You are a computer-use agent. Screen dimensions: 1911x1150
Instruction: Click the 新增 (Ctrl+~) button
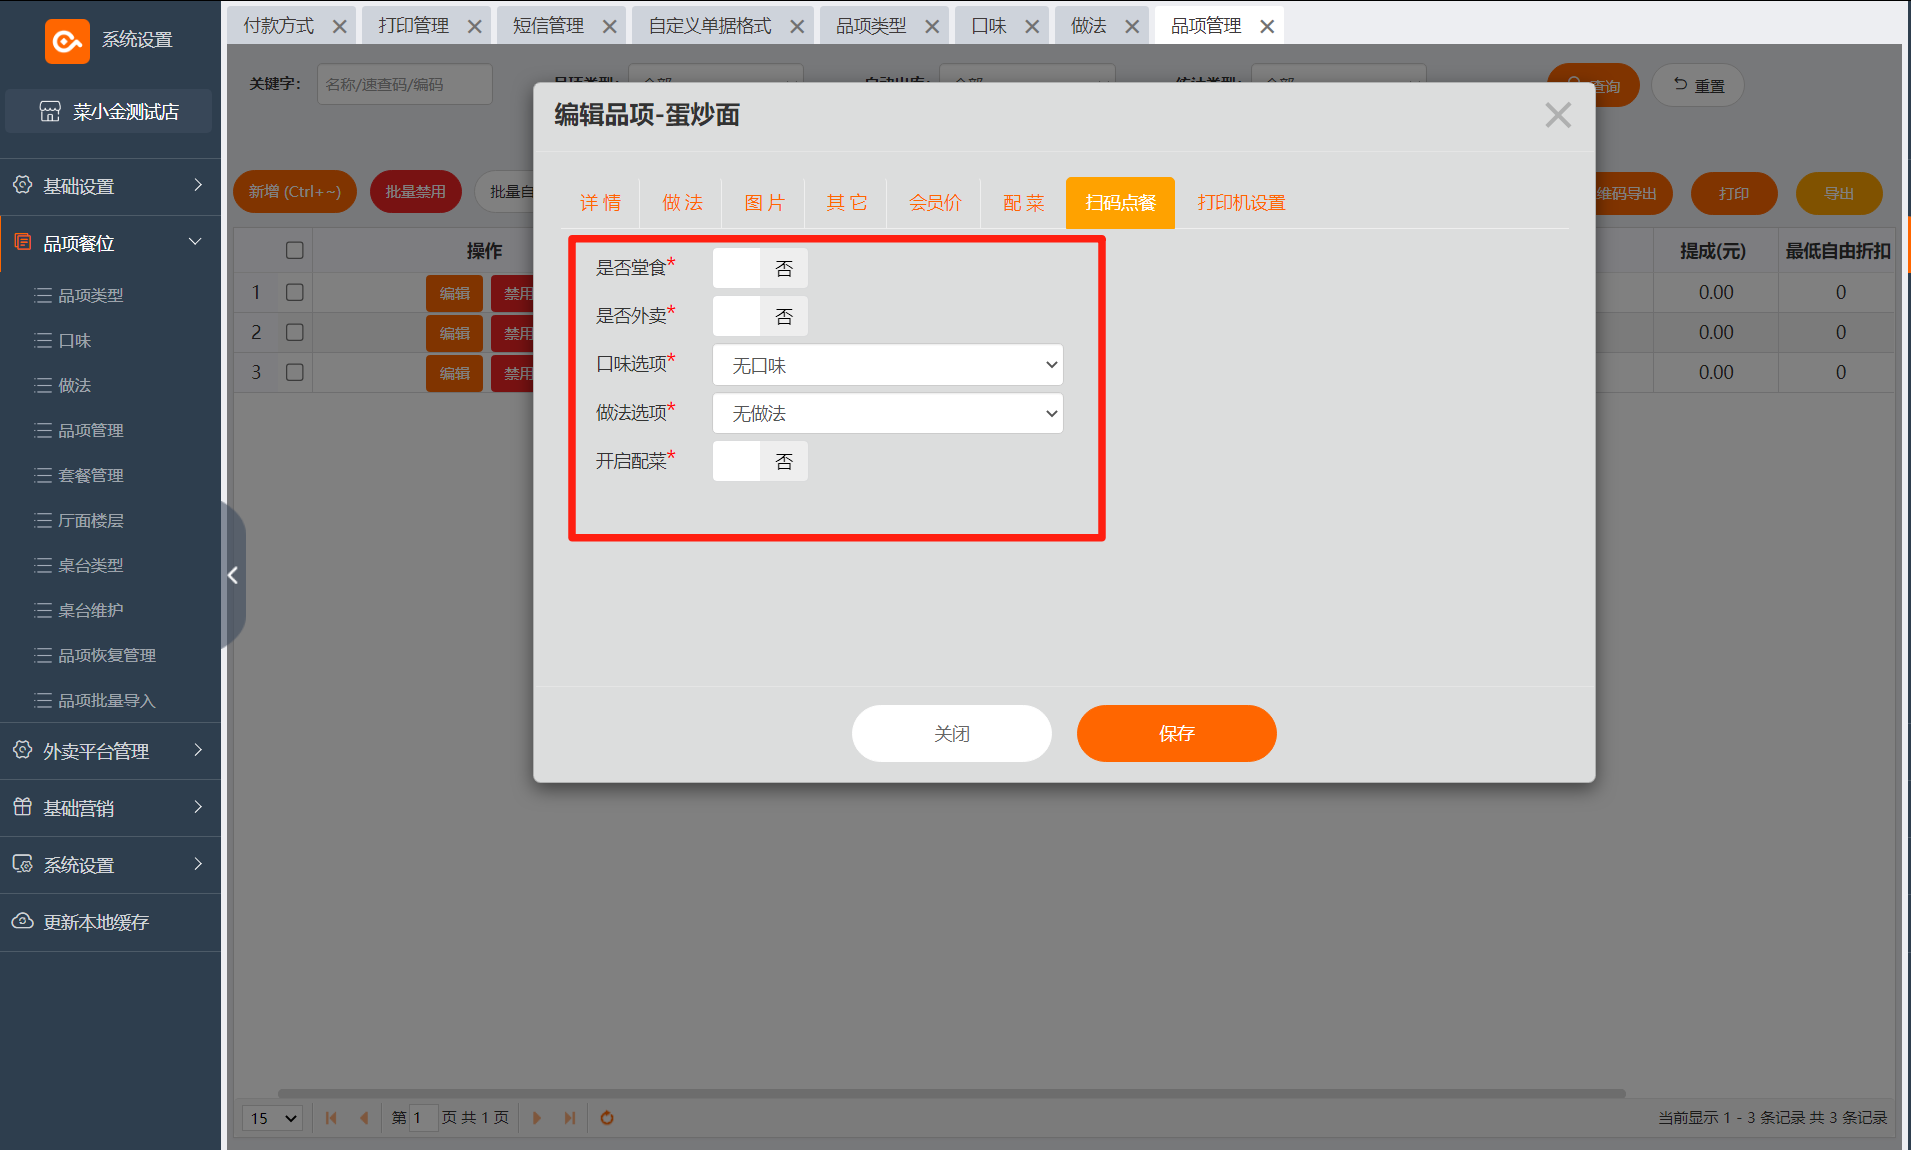coord(295,192)
